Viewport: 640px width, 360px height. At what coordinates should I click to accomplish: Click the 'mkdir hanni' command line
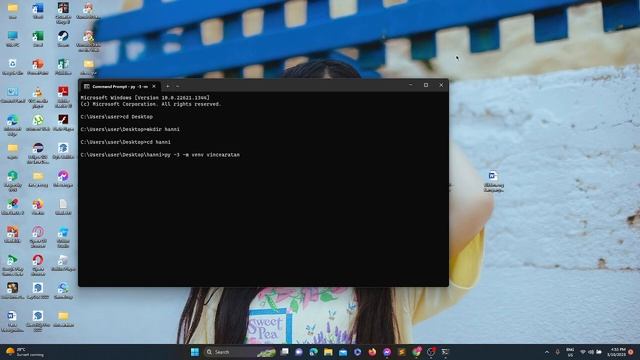click(130, 129)
